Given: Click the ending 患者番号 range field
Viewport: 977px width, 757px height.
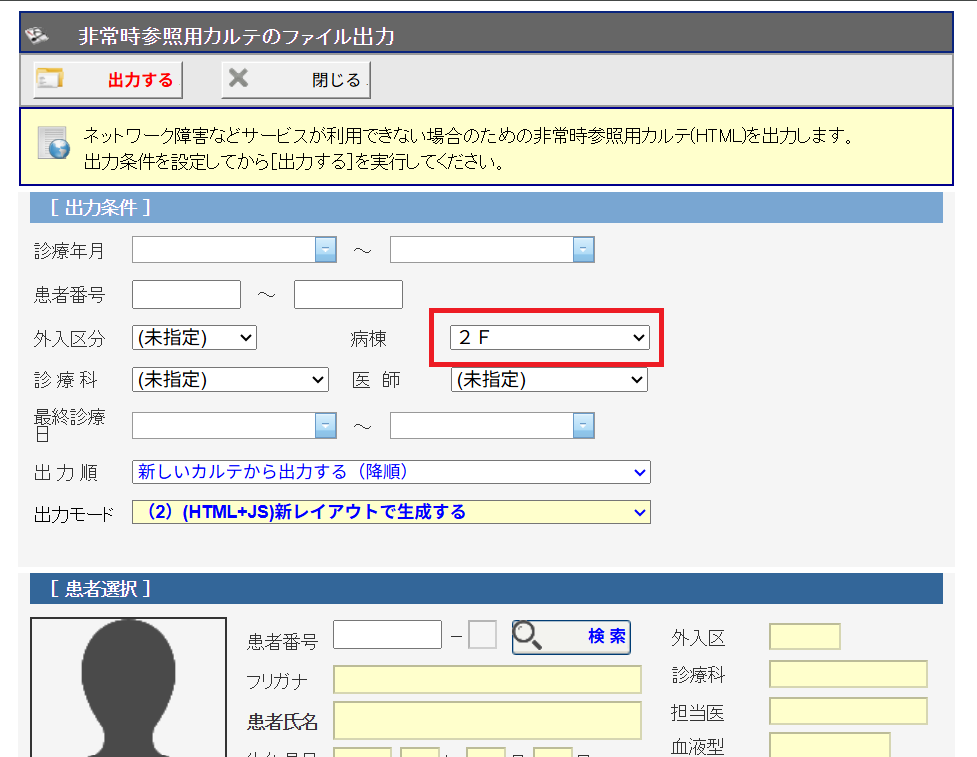Looking at the screenshot, I should pyautogui.click(x=348, y=295).
